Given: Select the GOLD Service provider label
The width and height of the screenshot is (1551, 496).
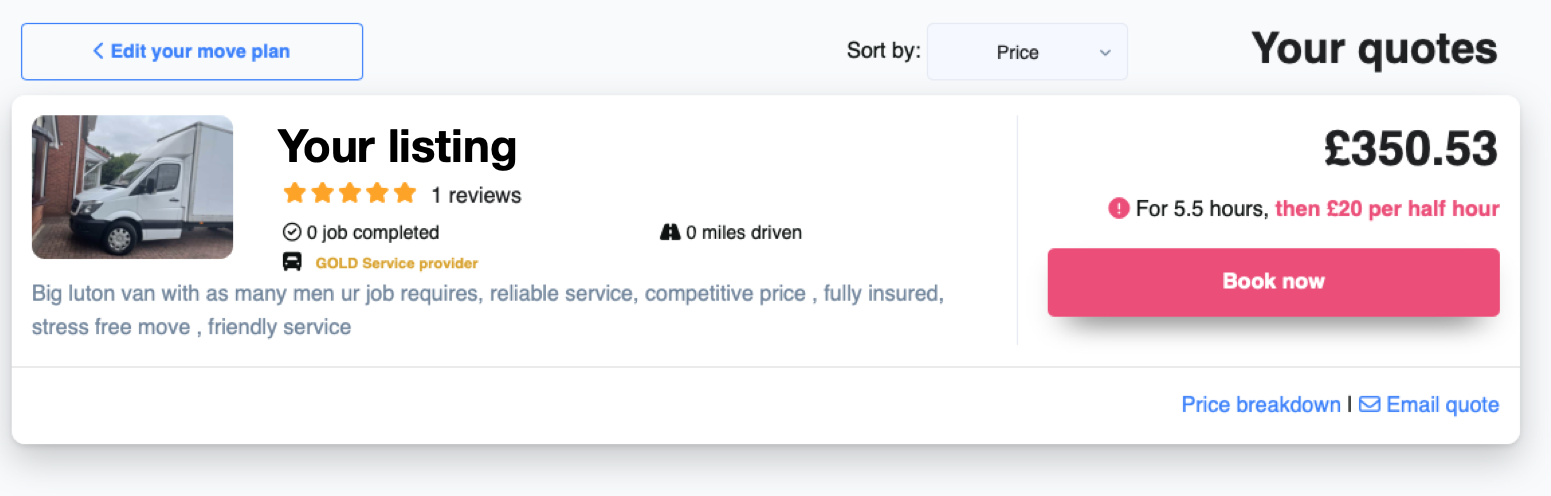Looking at the screenshot, I should point(397,264).
